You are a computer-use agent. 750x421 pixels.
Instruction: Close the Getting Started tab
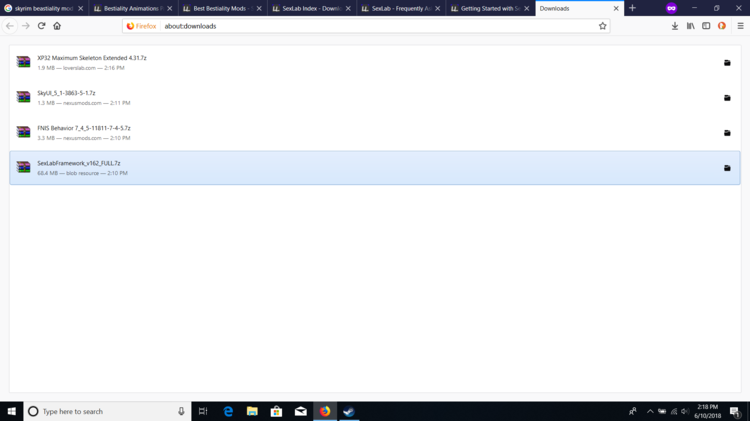click(527, 8)
